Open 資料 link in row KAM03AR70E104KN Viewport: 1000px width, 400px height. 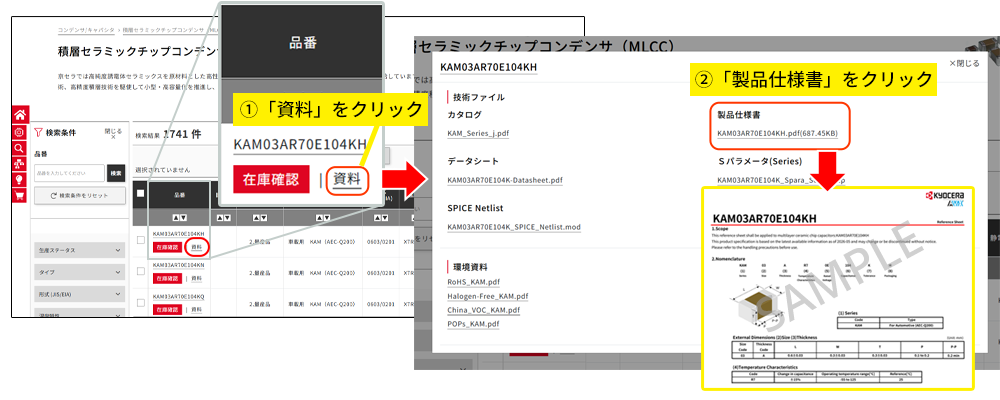tap(196, 279)
